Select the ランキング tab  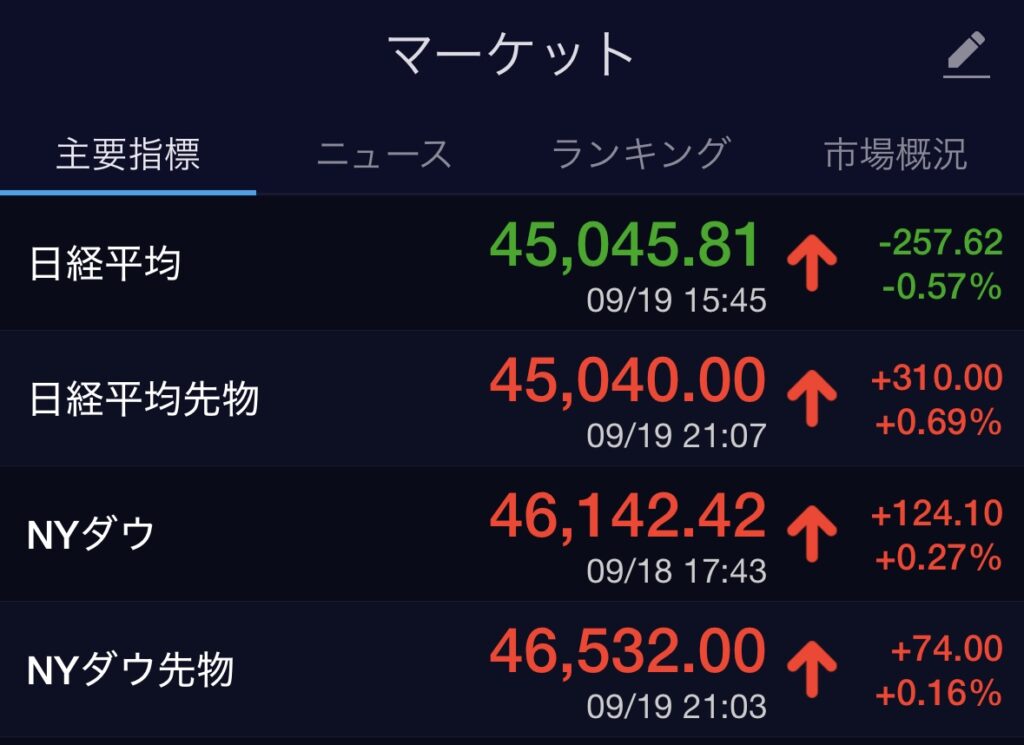click(640, 155)
